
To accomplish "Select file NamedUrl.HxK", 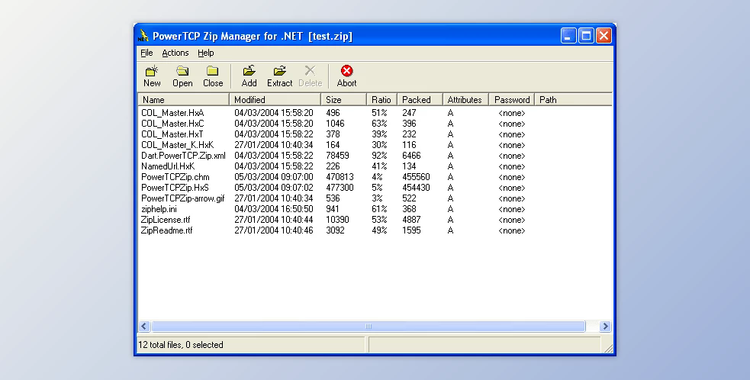I will pos(168,167).
